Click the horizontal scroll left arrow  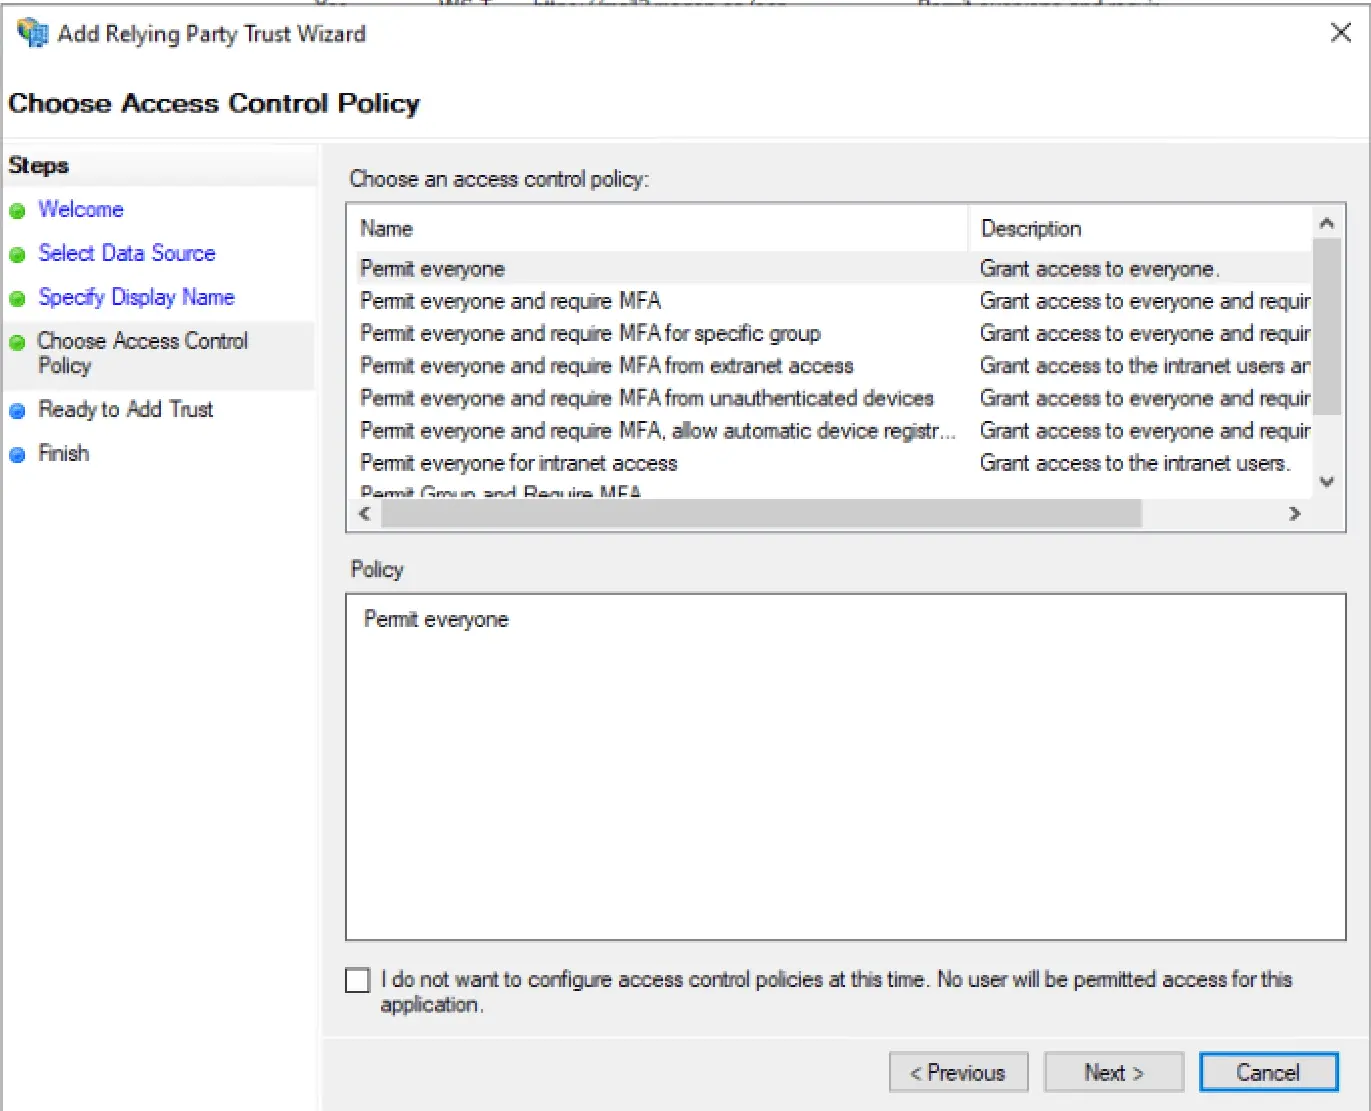365,514
